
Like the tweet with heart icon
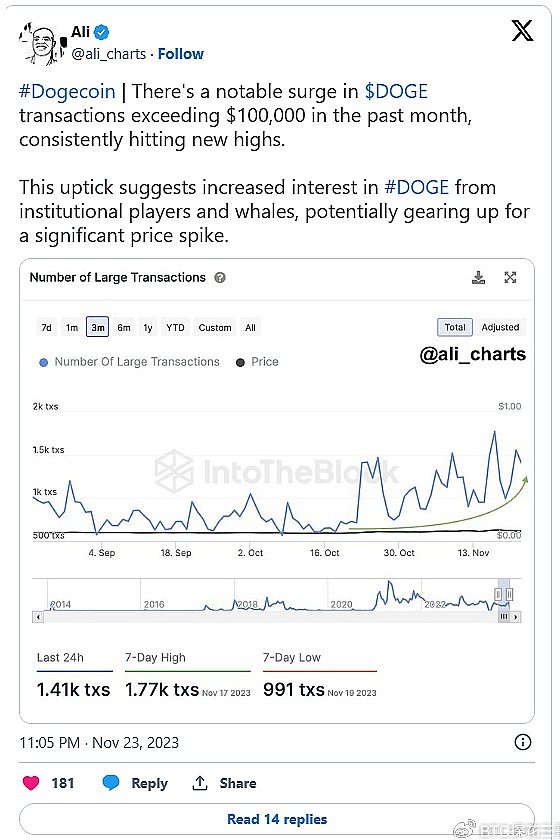[x=31, y=783]
